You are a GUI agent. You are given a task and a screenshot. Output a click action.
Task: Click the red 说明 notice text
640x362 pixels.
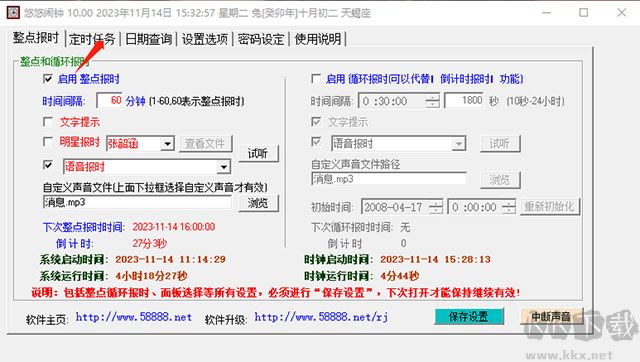tap(276, 293)
